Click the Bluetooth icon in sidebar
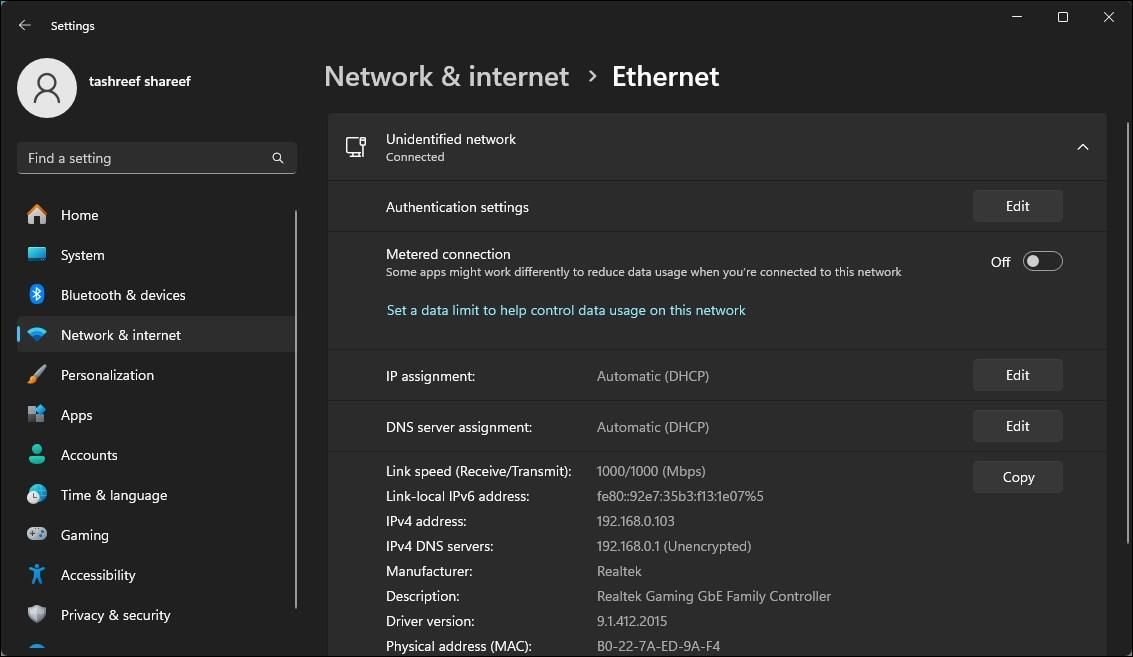The height and width of the screenshot is (657, 1133). (x=37, y=295)
